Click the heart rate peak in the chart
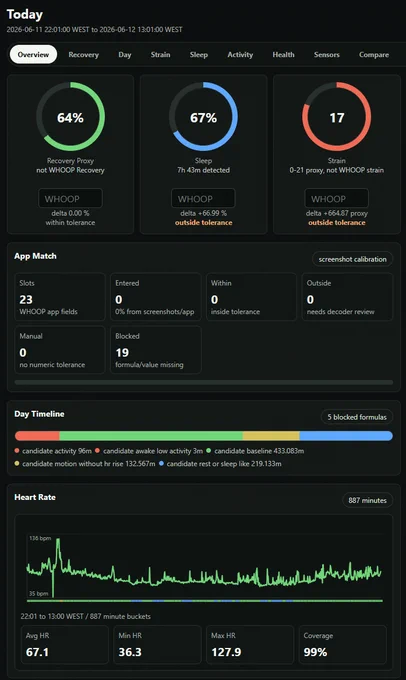The width and height of the screenshot is (406, 680). point(58,540)
